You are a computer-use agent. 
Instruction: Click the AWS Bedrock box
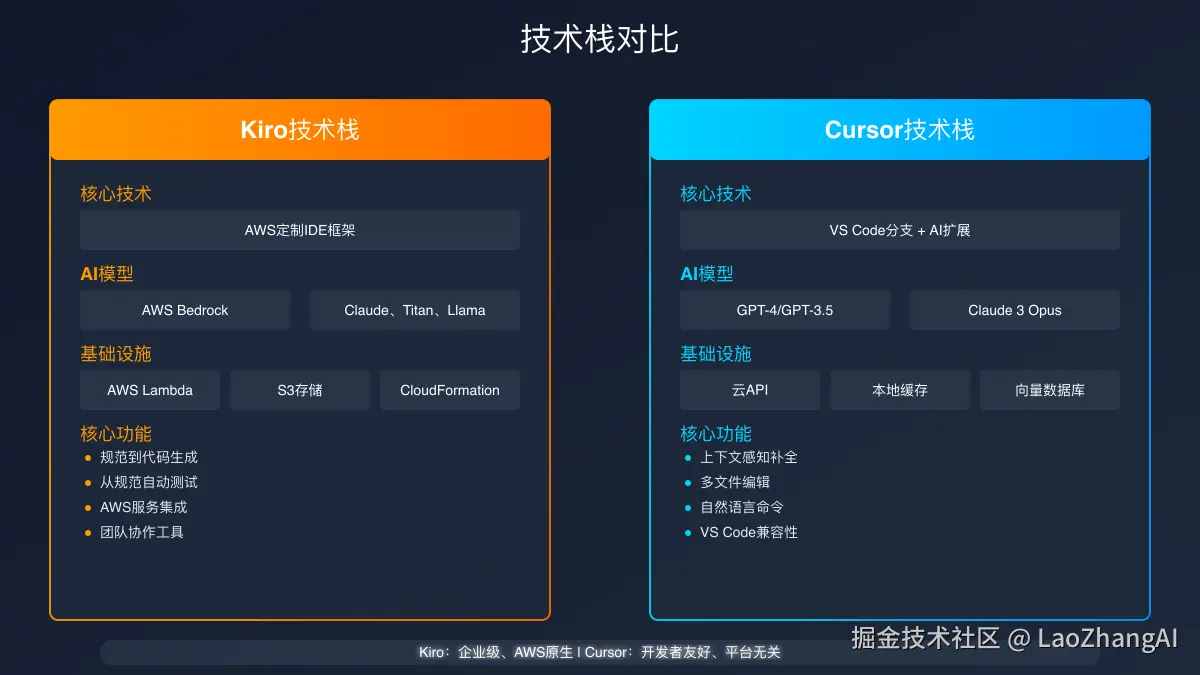(x=185, y=310)
